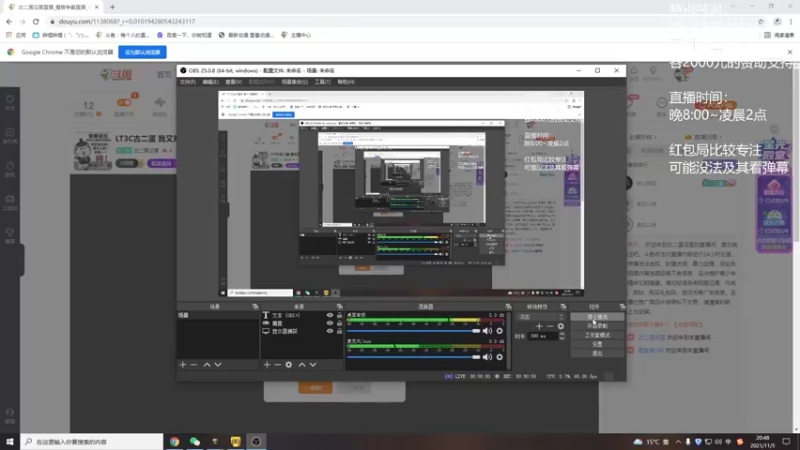Open OBS 帮助(H) menu

coord(345,82)
